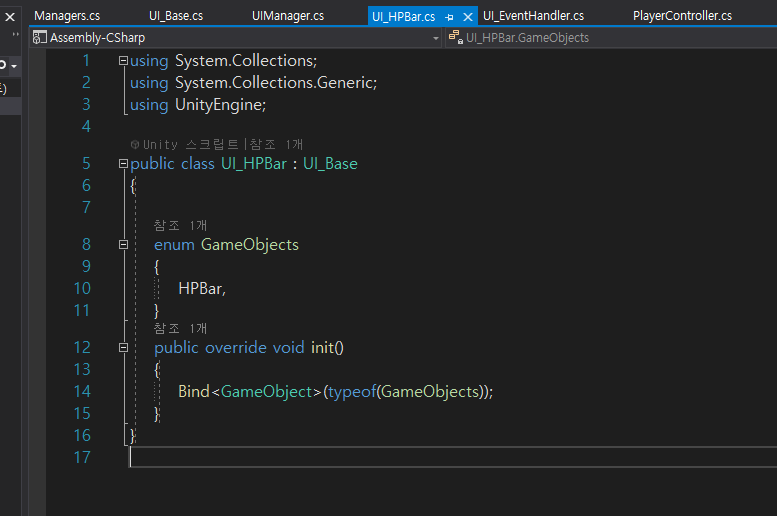
Task: Open the UI_EventHandler.cs tab
Action: 533,16
